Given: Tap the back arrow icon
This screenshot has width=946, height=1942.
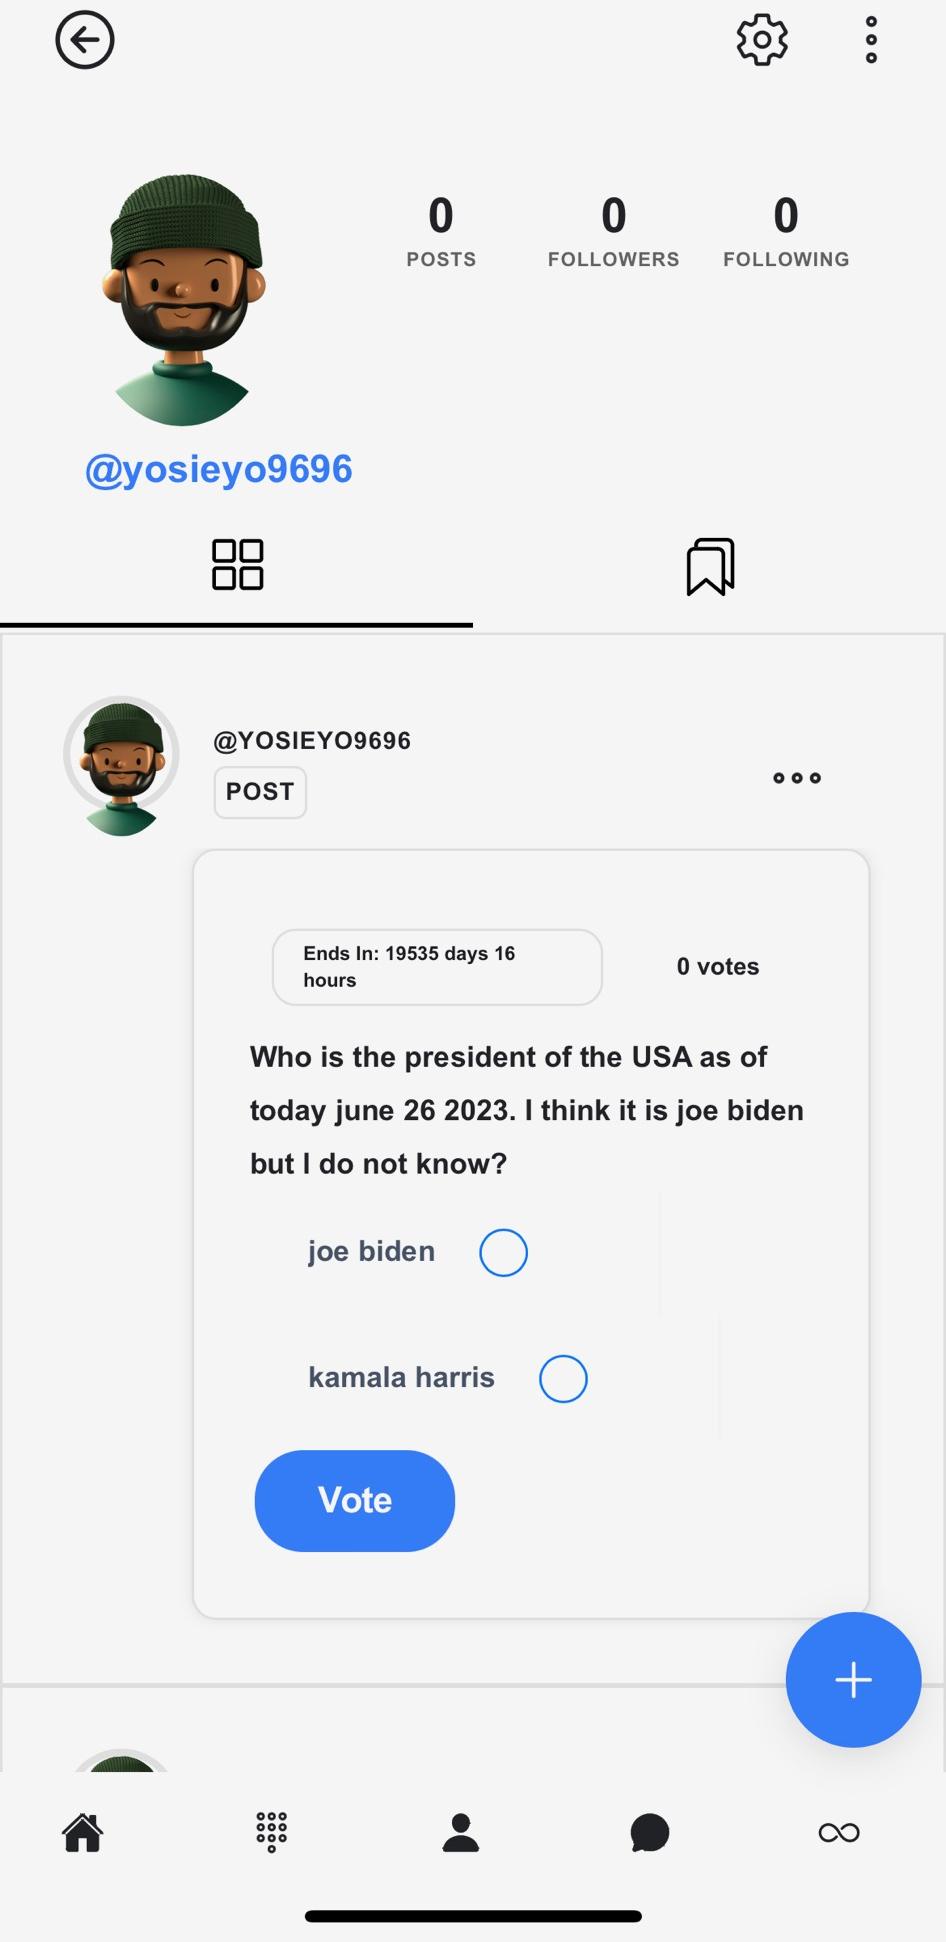Looking at the screenshot, I should (85, 40).
